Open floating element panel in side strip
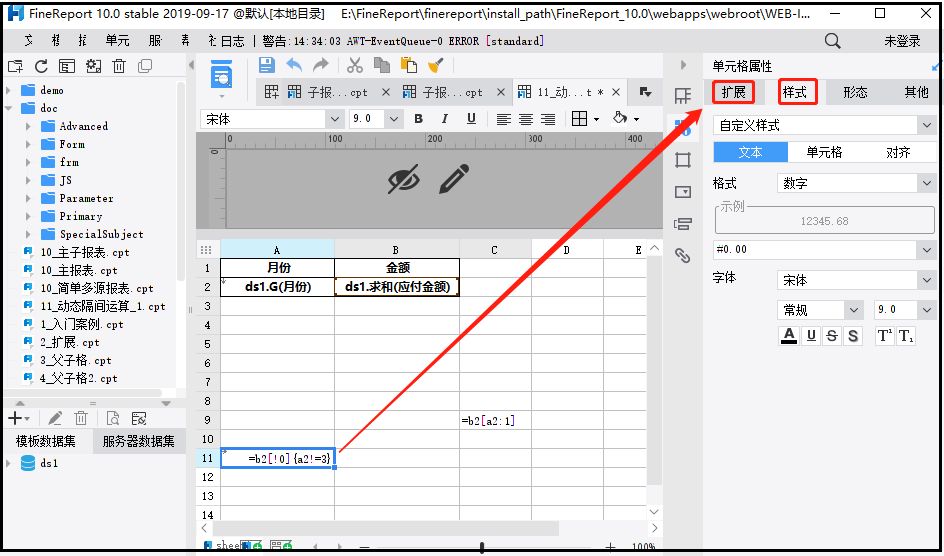944x556 pixels. 682,160
